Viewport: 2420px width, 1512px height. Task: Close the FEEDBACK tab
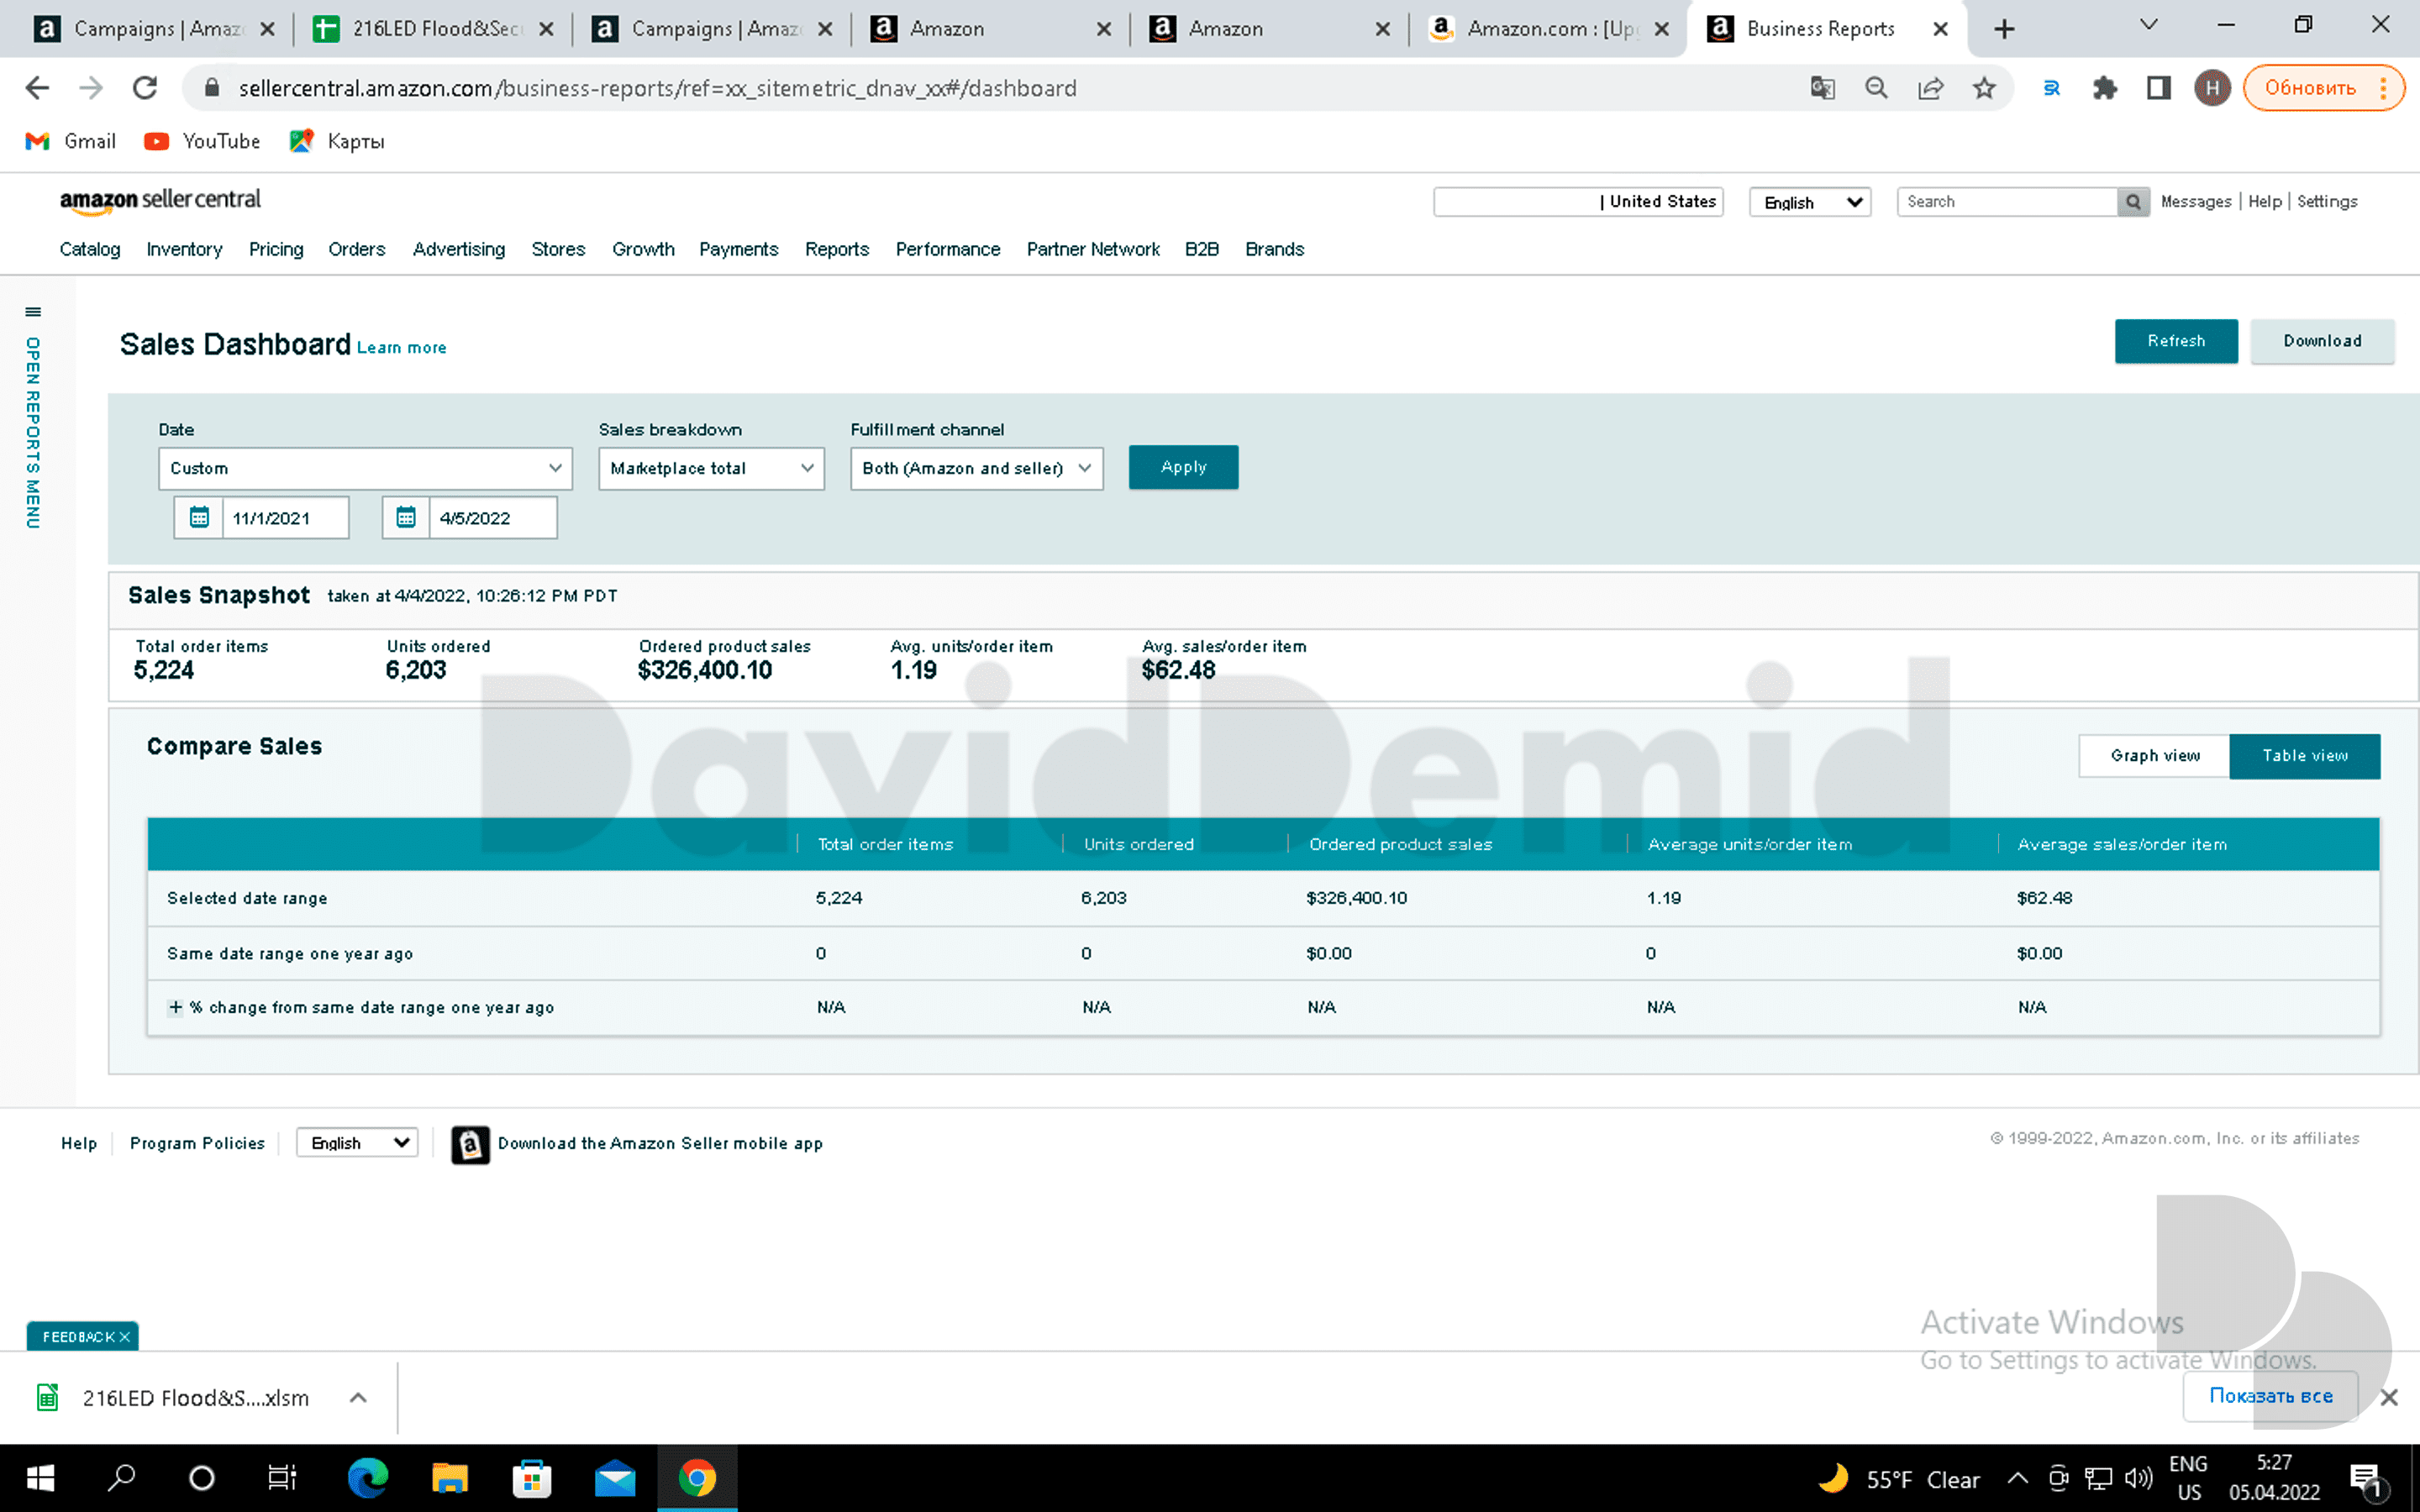[x=125, y=1337]
